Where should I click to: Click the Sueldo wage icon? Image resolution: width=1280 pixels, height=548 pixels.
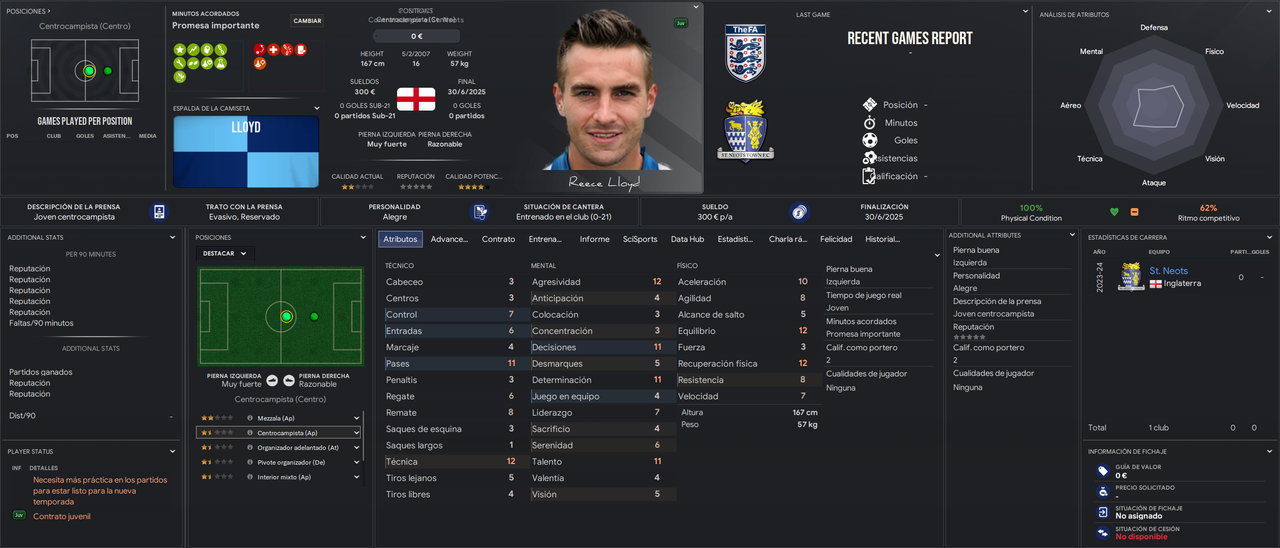(798, 212)
